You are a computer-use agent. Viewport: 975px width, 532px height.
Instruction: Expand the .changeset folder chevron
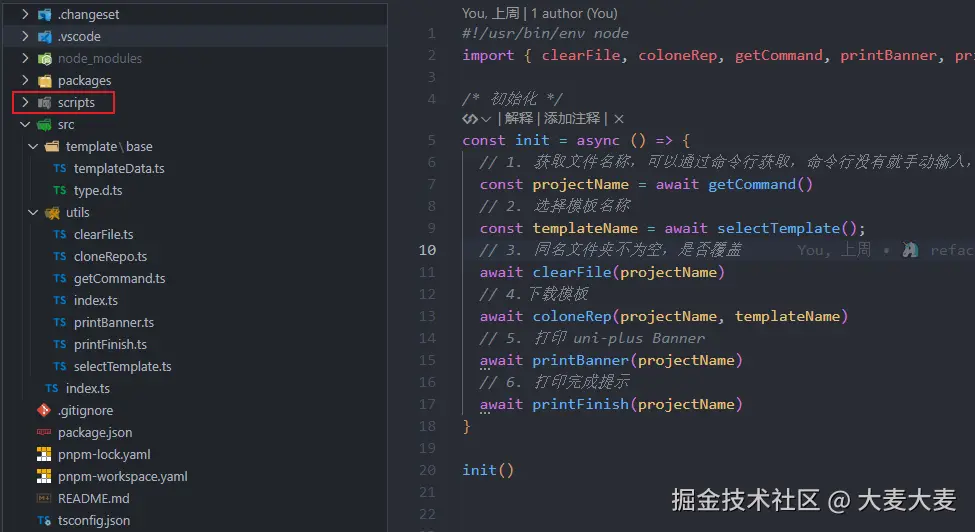click(x=25, y=14)
